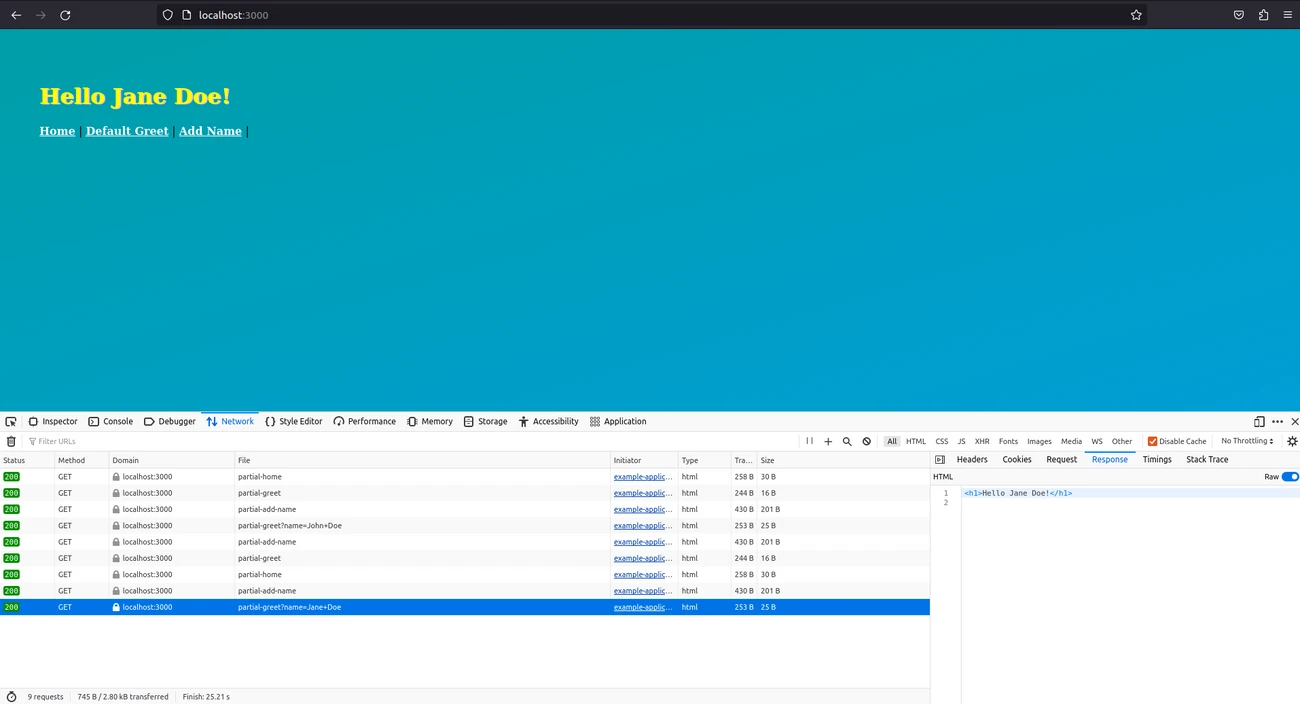Open Network settings gear icon

click(x=1292, y=441)
